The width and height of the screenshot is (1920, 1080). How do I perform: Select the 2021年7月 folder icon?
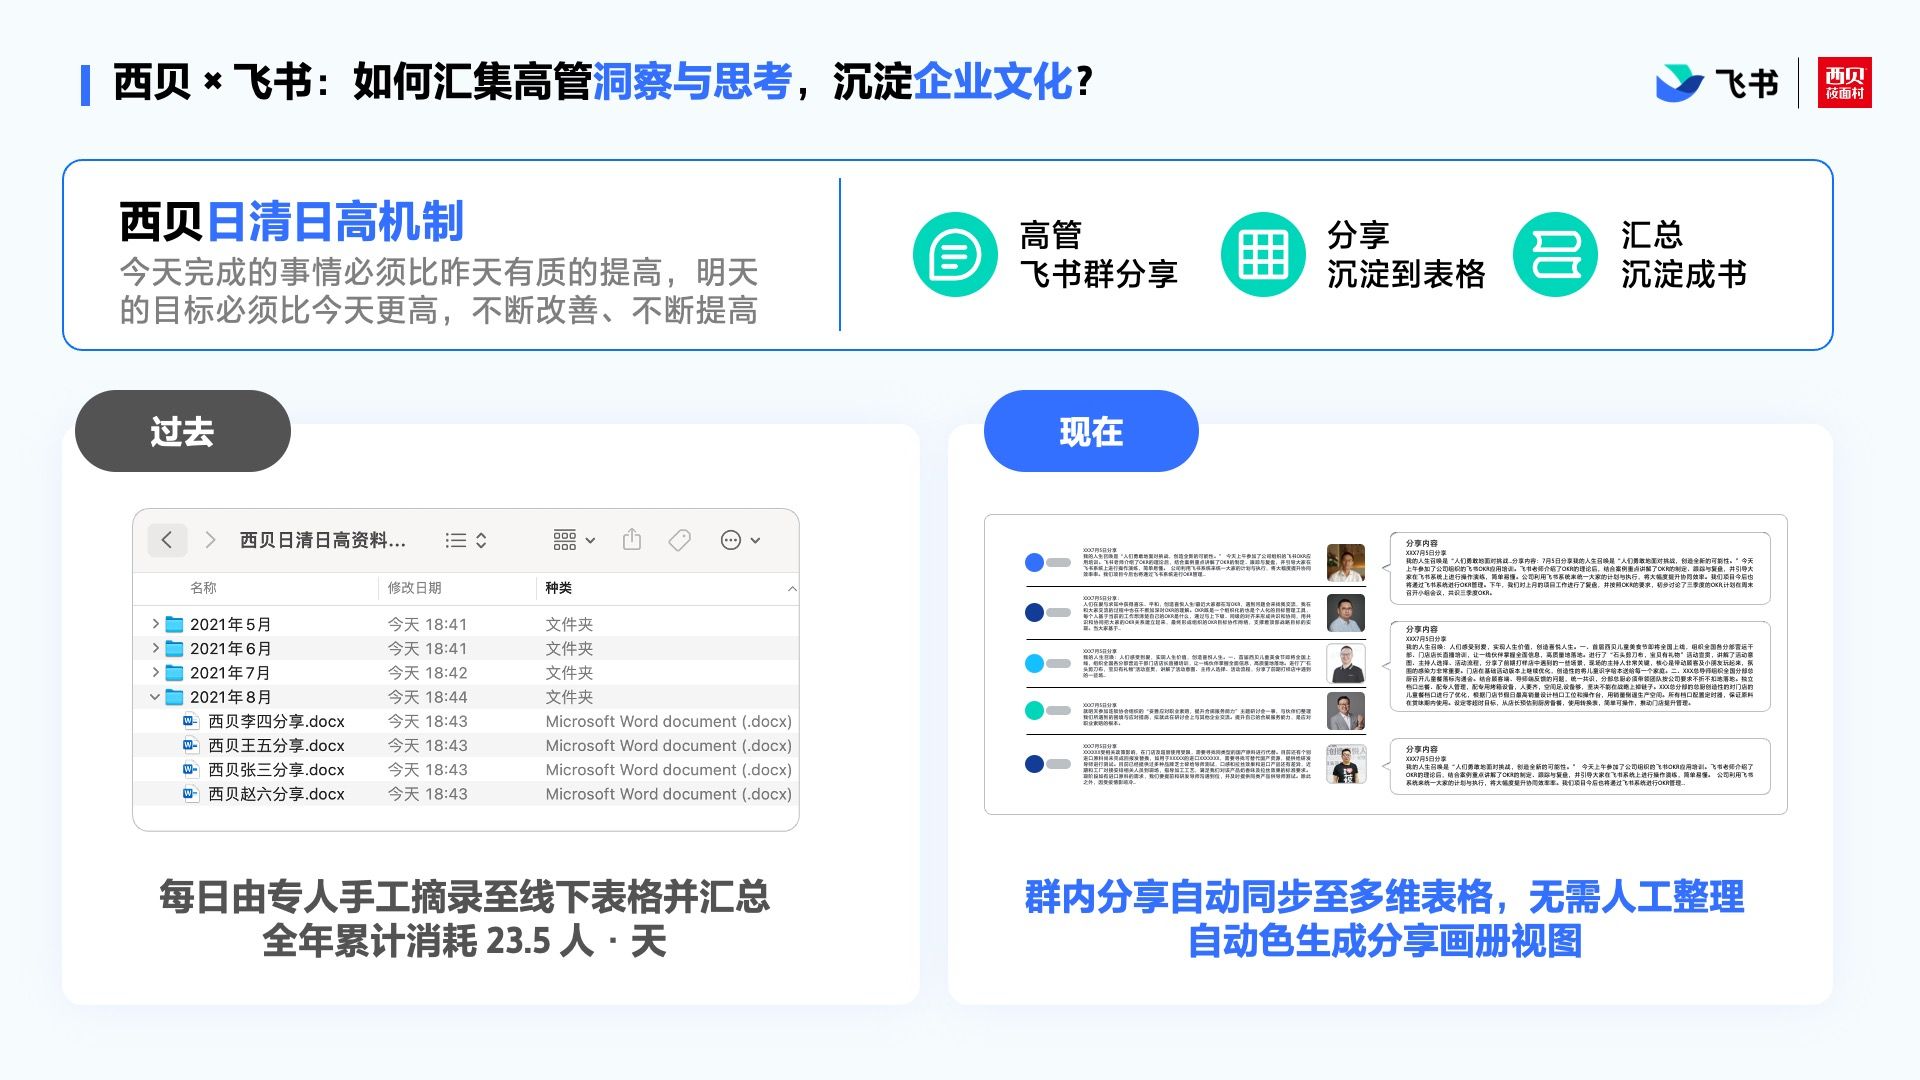pyautogui.click(x=175, y=672)
